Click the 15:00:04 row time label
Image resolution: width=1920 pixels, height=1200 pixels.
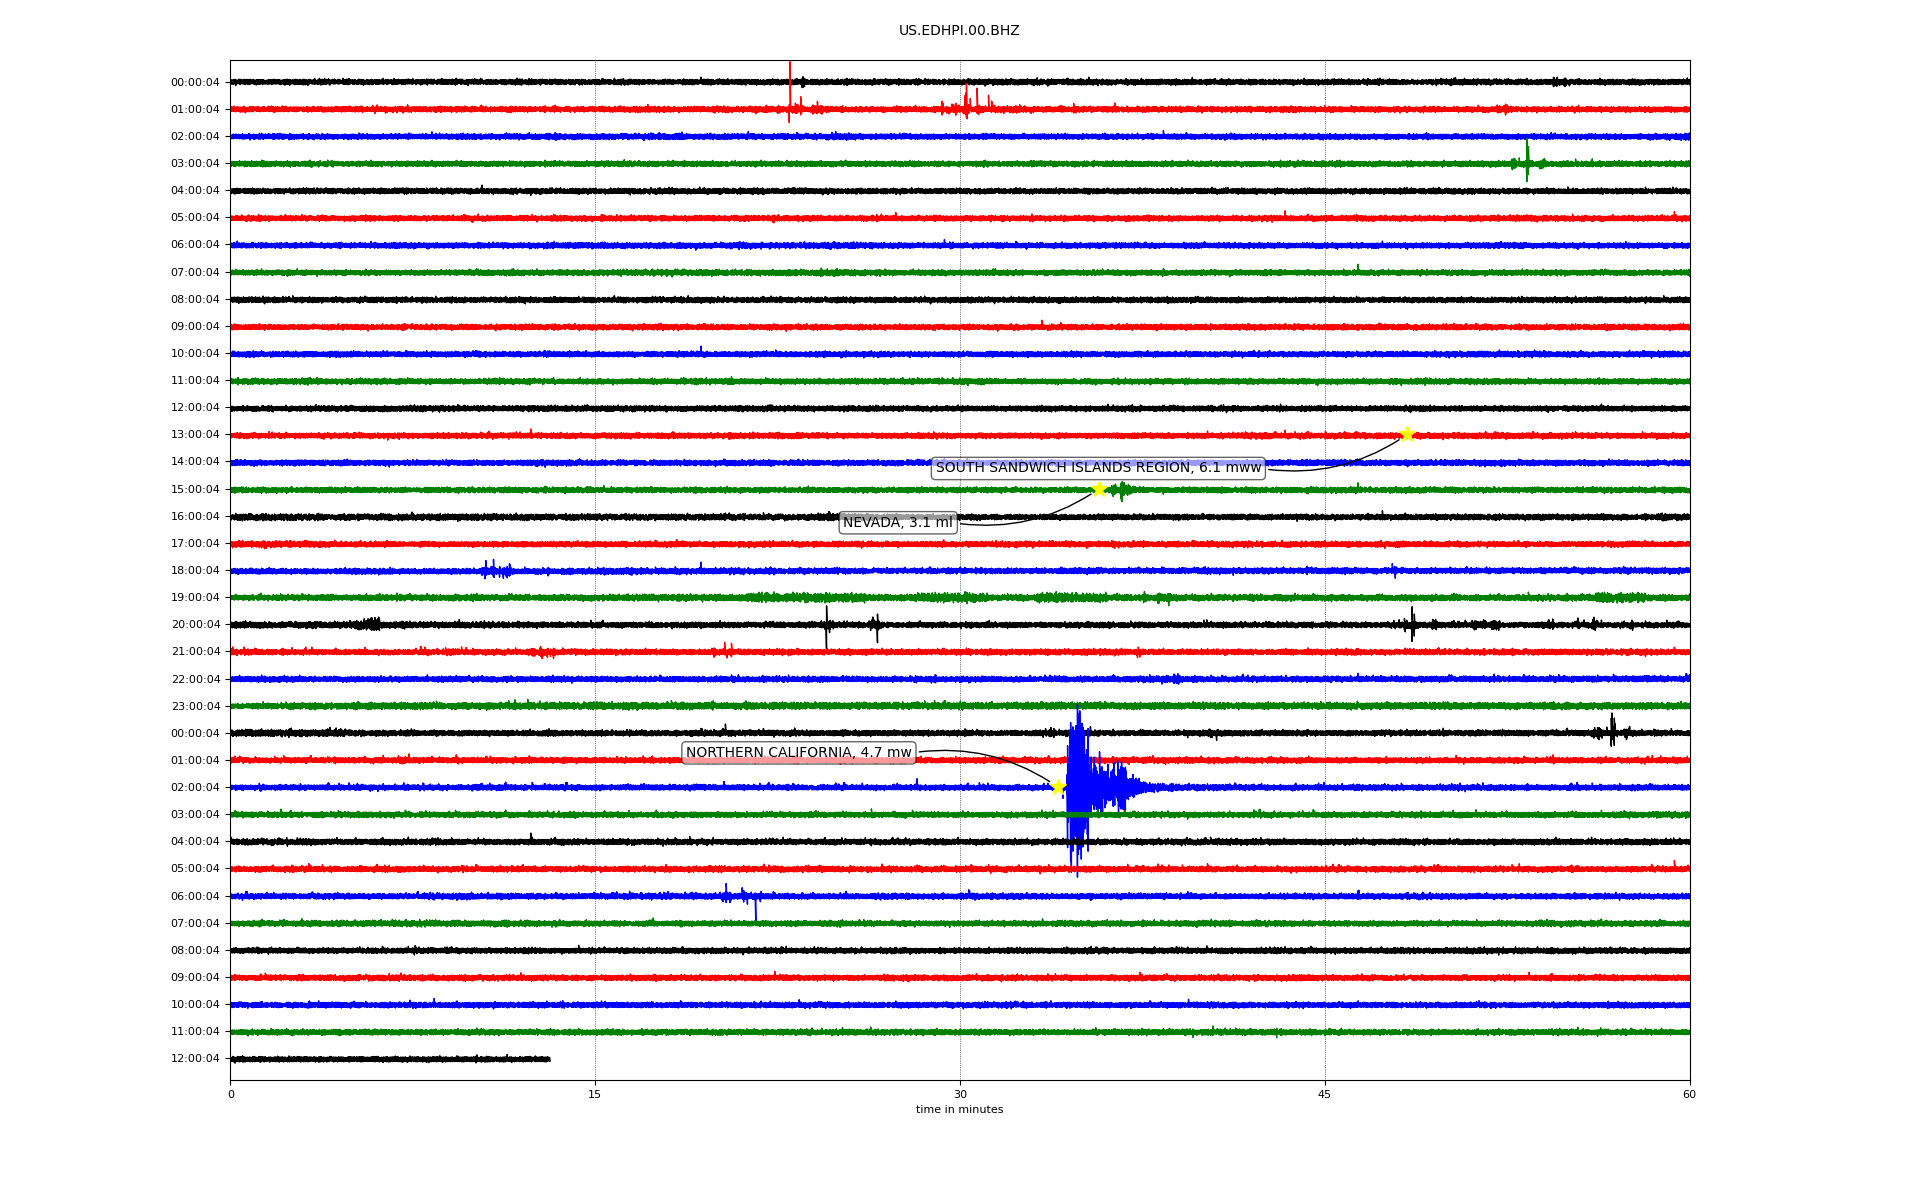coord(195,490)
